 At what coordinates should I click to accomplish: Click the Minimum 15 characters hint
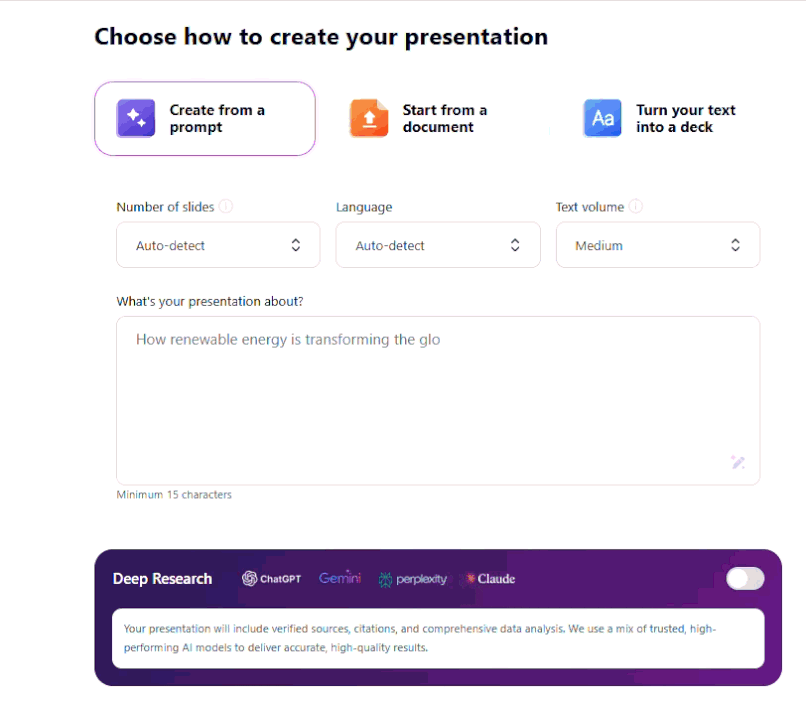point(174,494)
